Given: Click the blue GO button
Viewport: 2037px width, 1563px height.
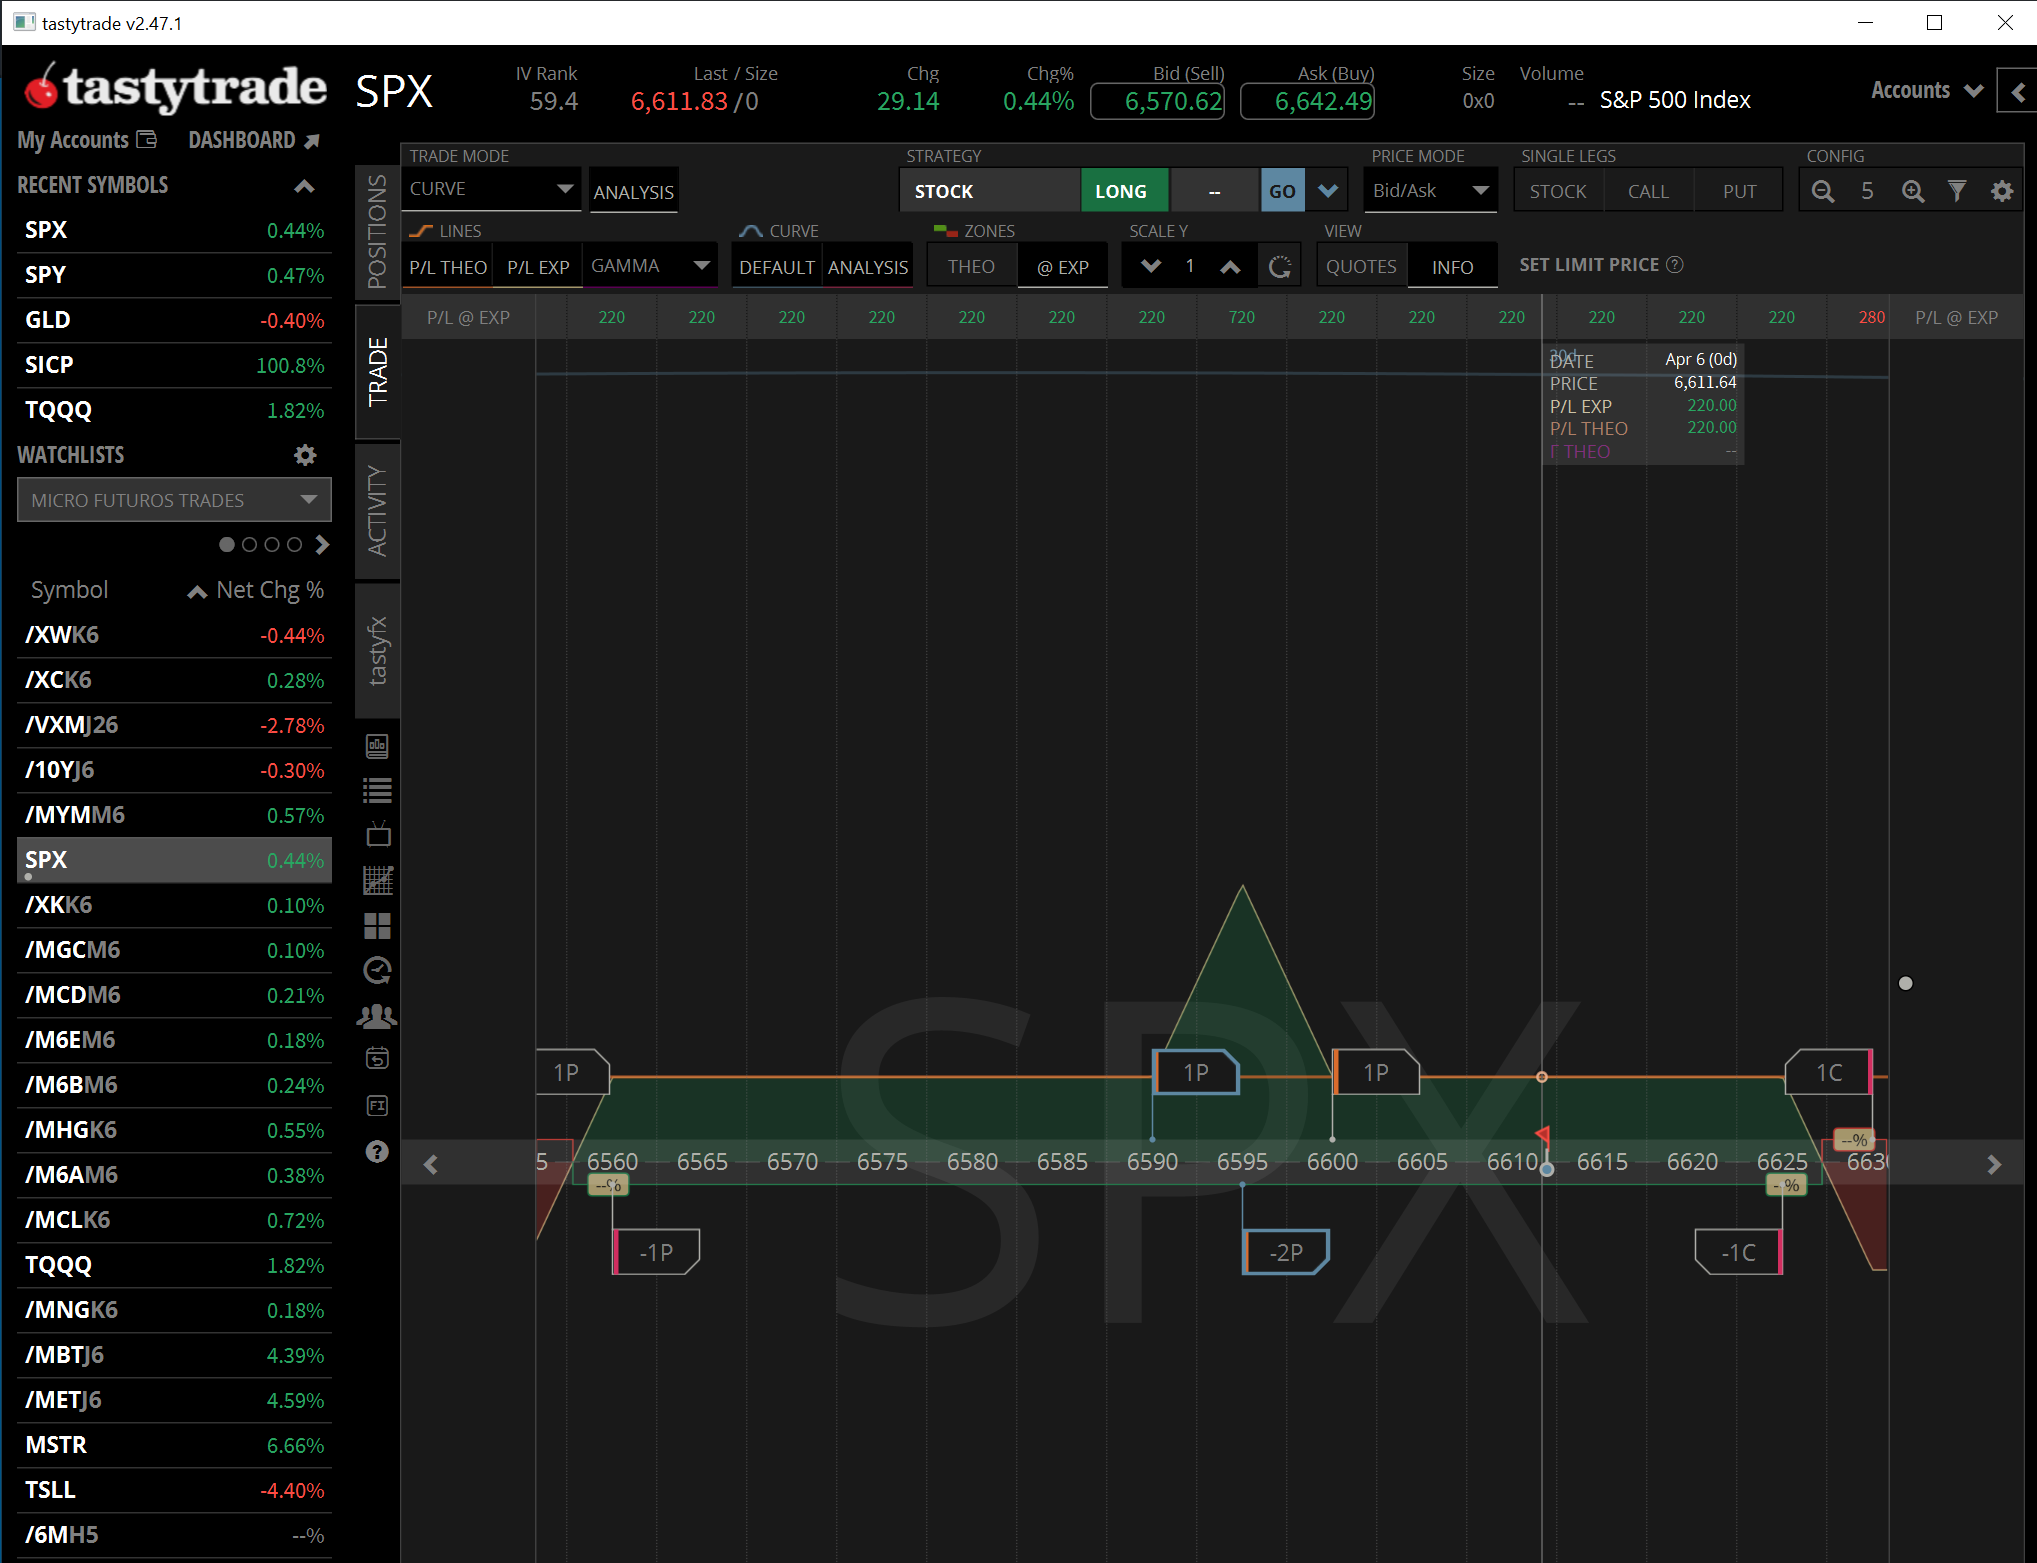Looking at the screenshot, I should (1282, 191).
